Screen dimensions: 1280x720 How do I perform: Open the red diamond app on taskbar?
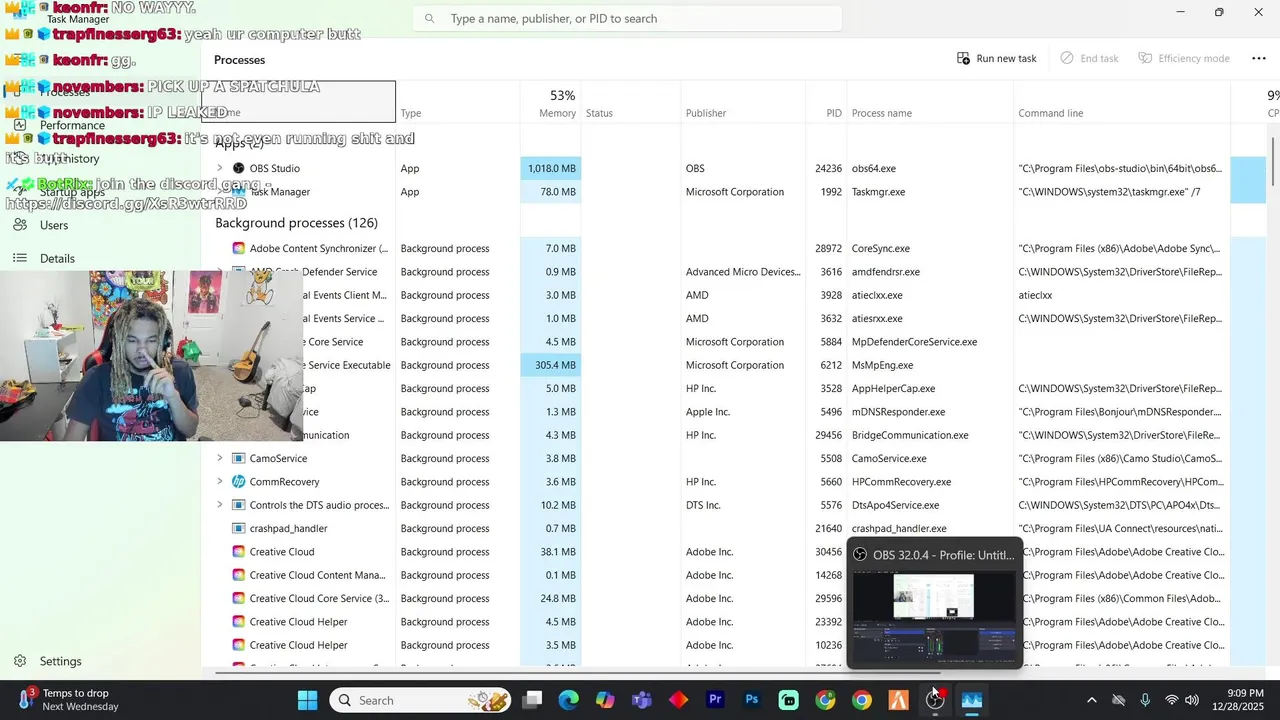[678, 700]
